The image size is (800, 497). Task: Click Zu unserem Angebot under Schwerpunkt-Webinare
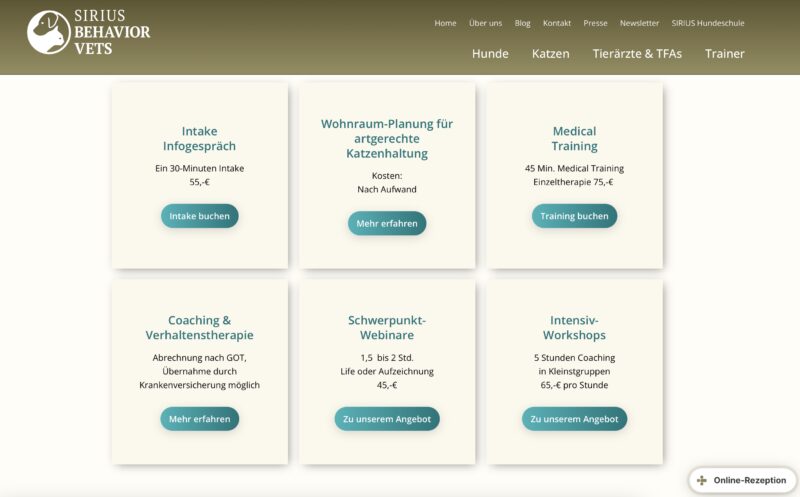coord(387,419)
